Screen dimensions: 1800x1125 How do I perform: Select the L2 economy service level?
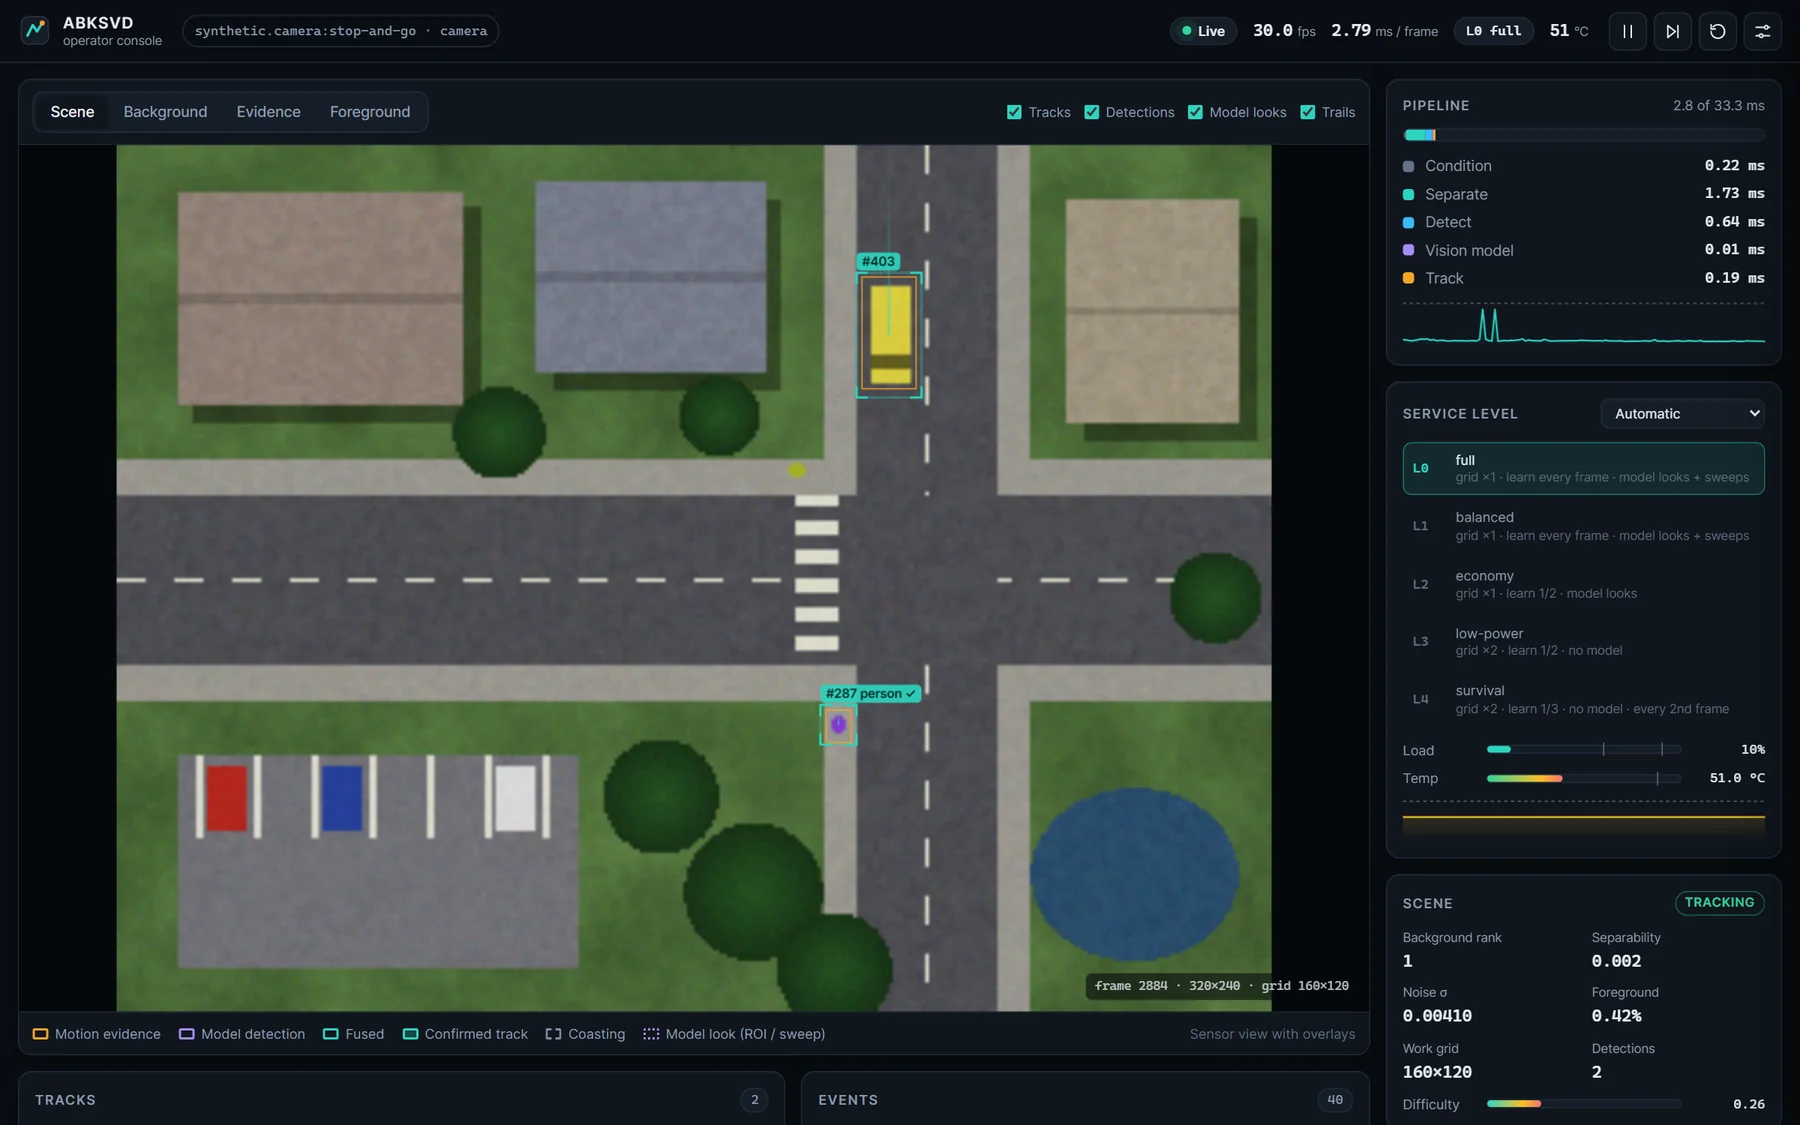coord(1583,584)
